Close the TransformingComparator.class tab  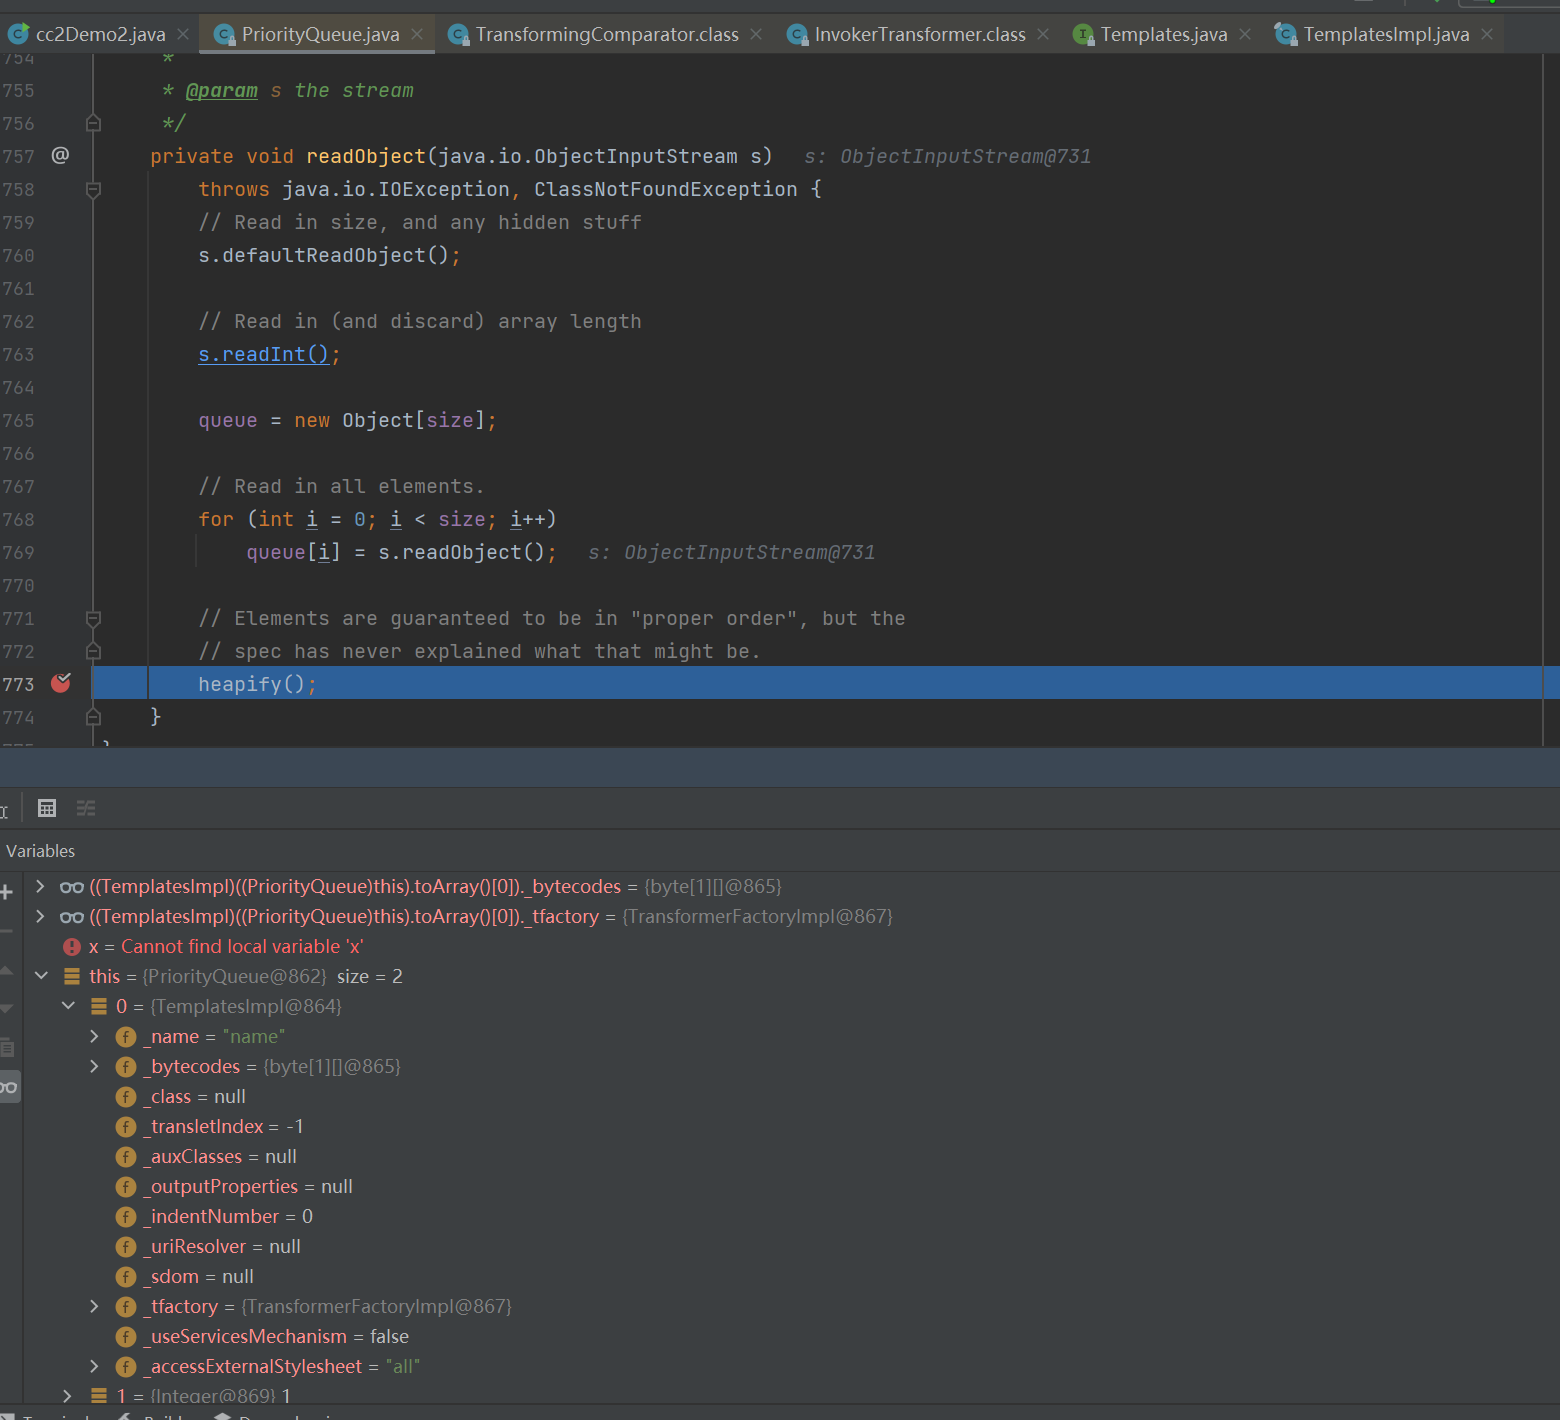[x=756, y=34]
